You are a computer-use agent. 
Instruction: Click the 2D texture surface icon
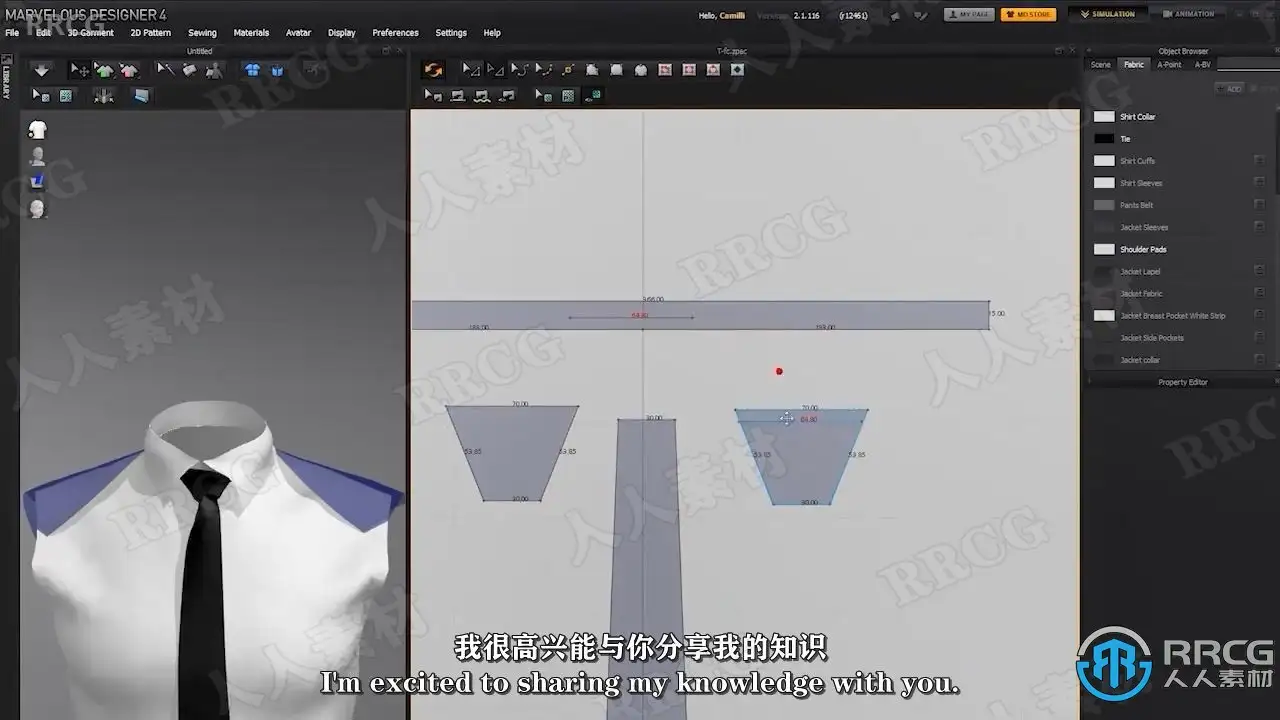(568, 96)
